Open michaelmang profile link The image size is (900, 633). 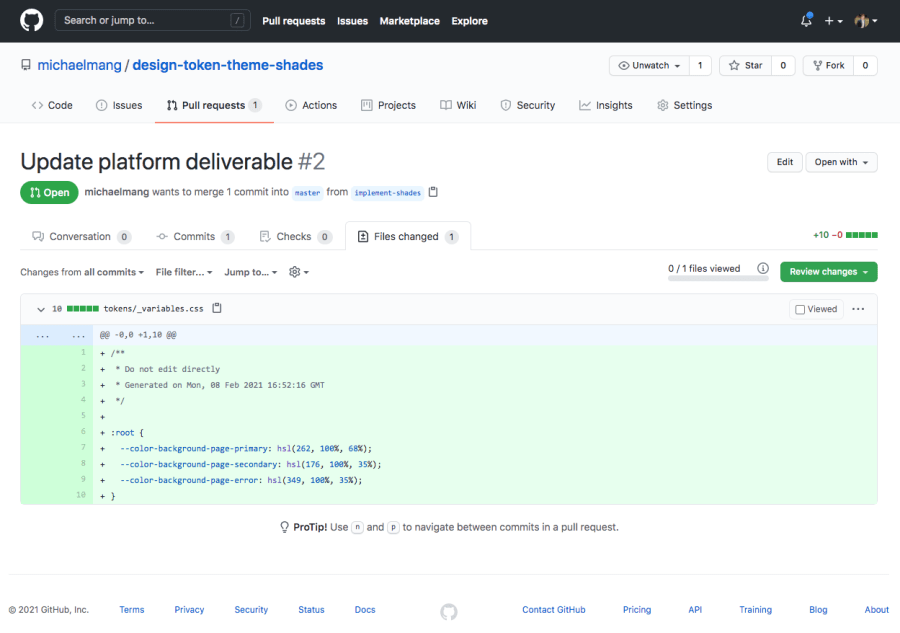79,65
